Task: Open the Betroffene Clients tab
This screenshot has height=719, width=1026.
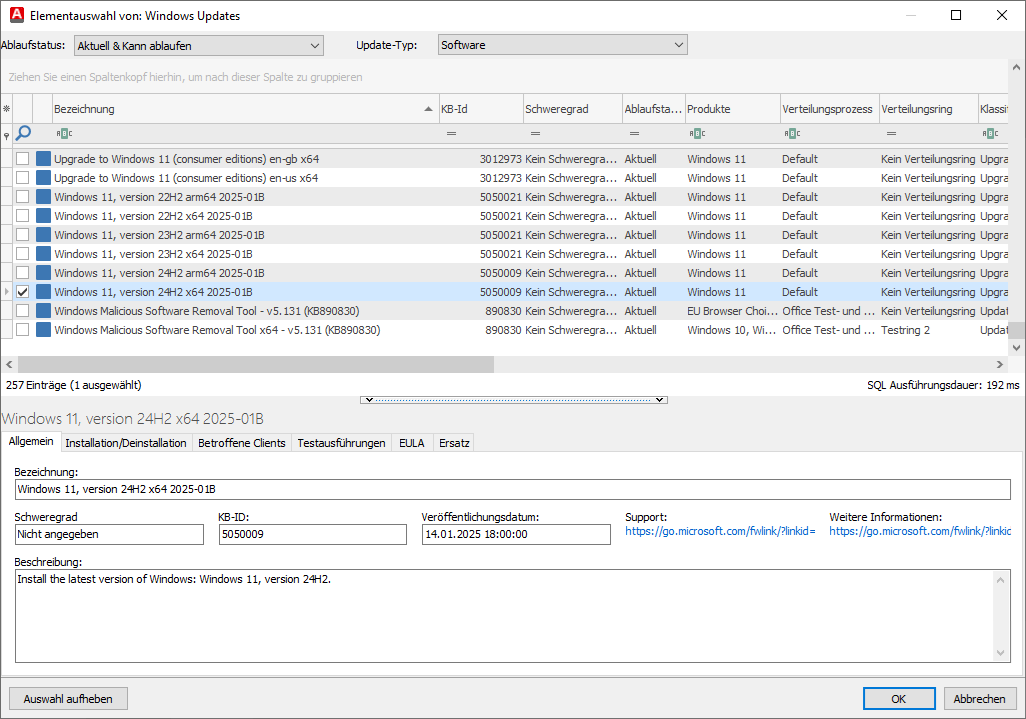Action: [x=241, y=443]
